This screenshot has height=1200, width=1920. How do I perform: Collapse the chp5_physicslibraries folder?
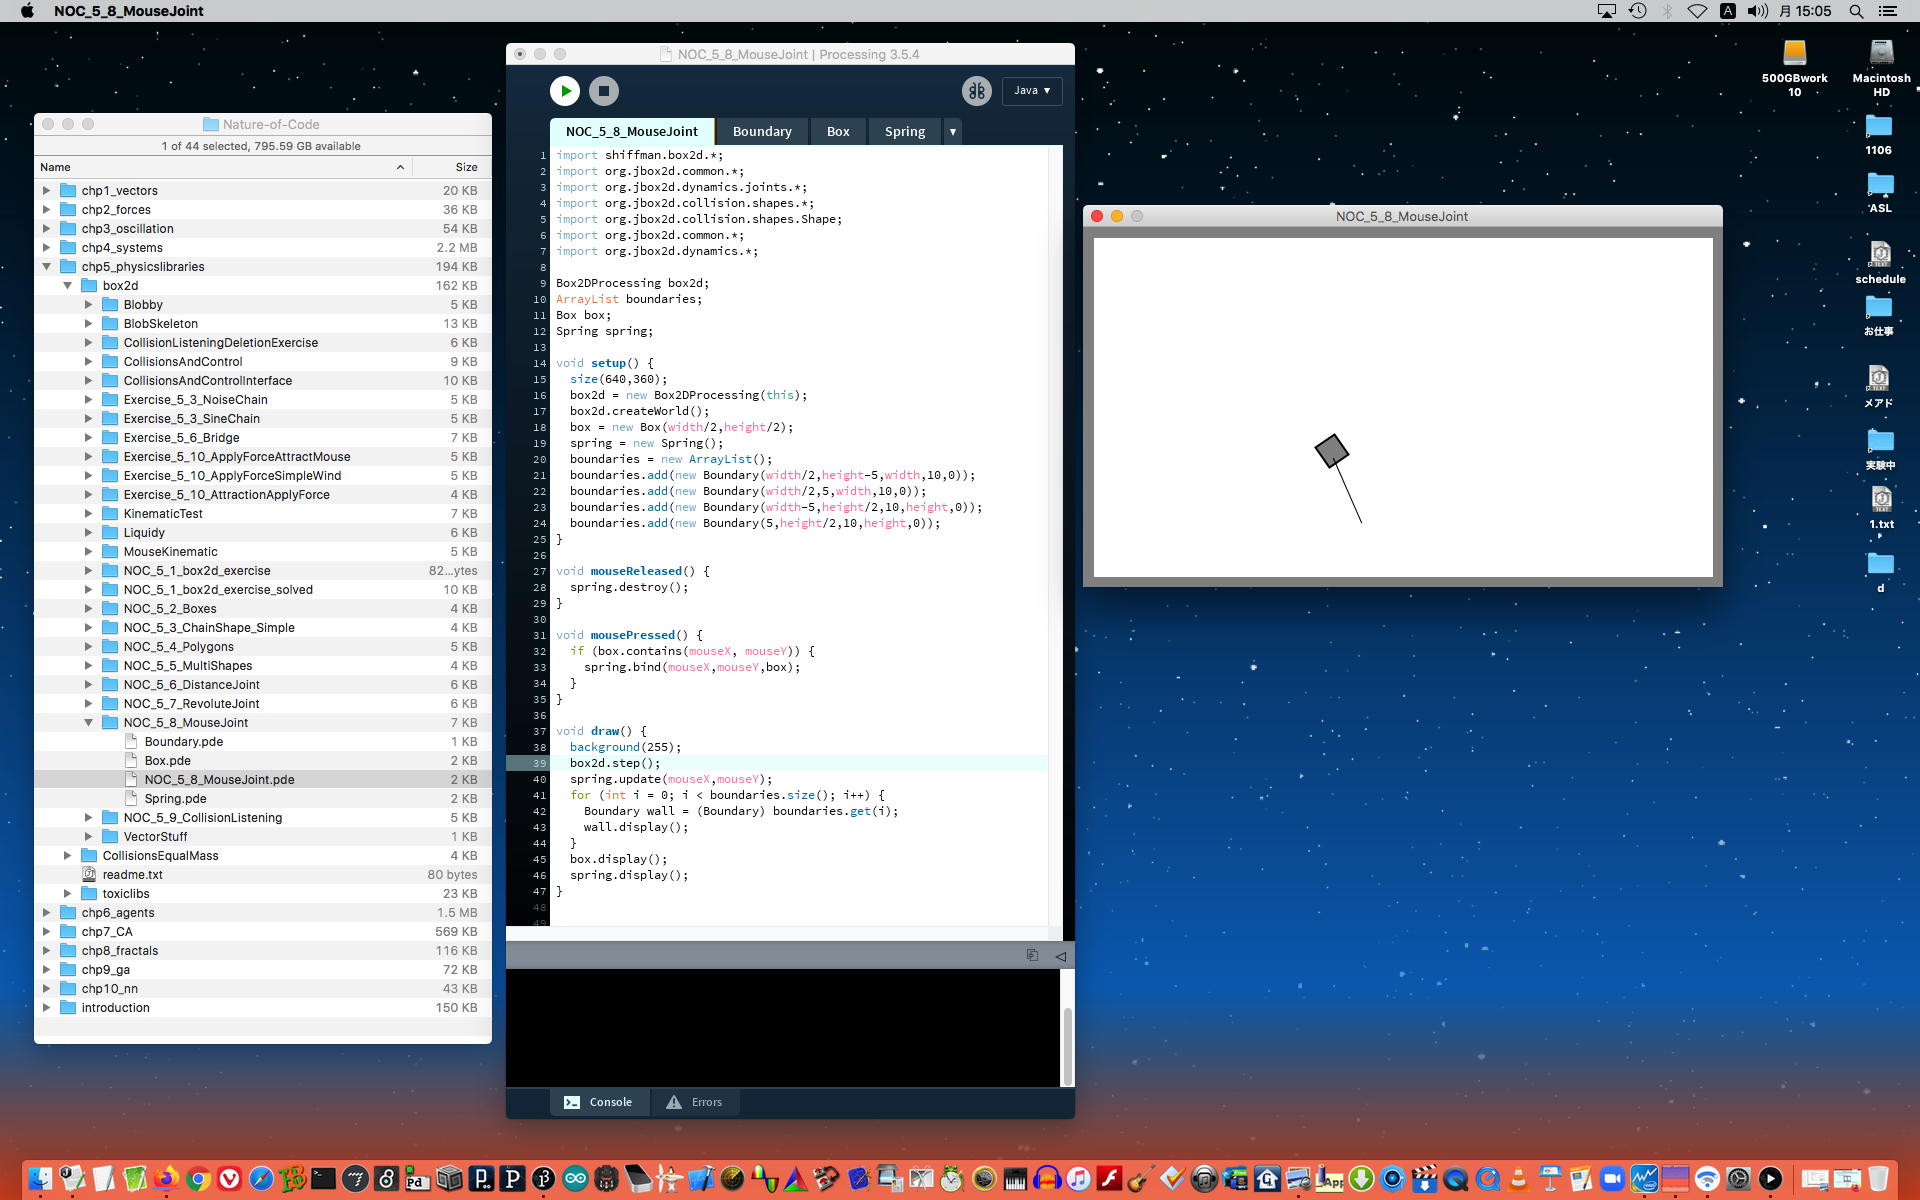pos(46,267)
